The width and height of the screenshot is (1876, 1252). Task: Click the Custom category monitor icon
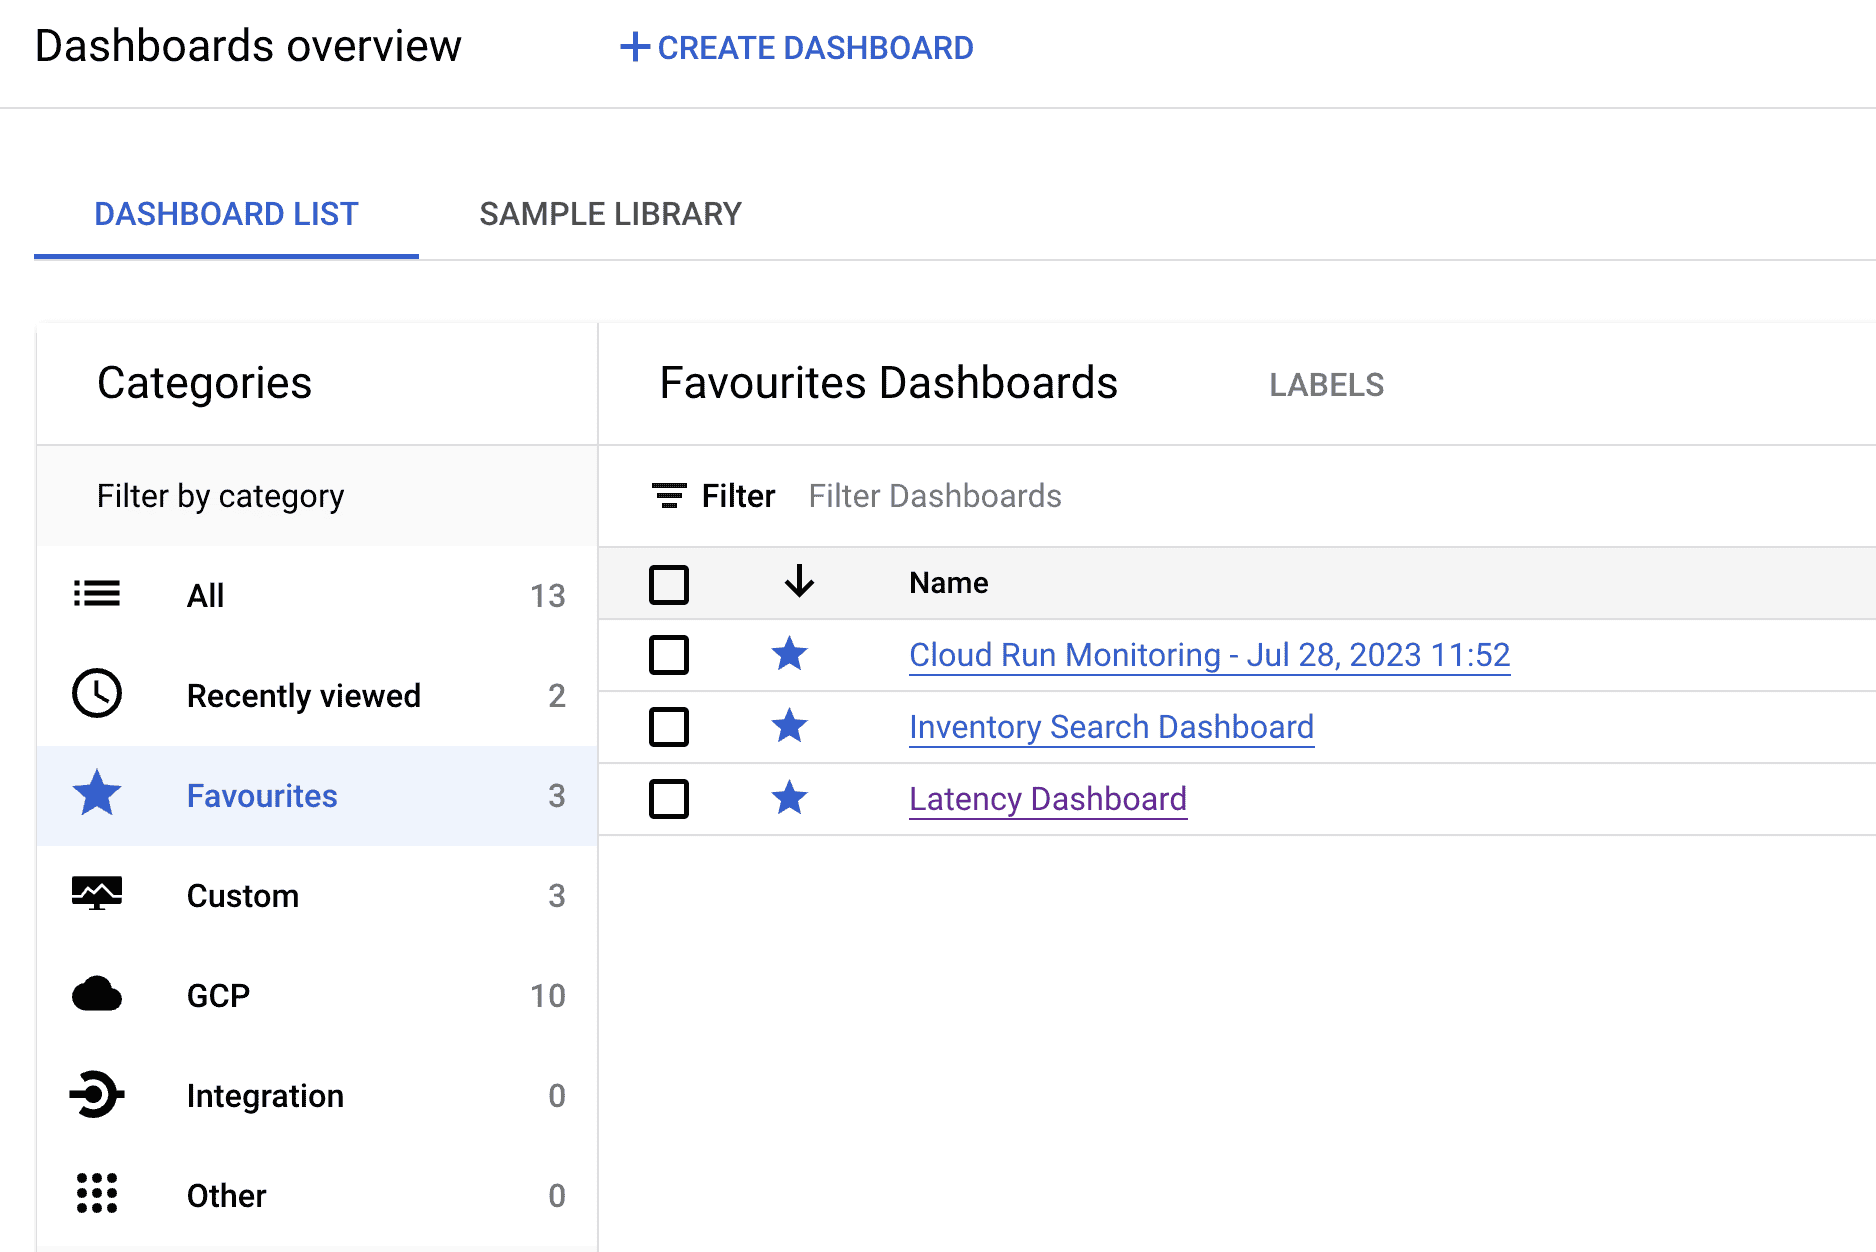coord(97,893)
